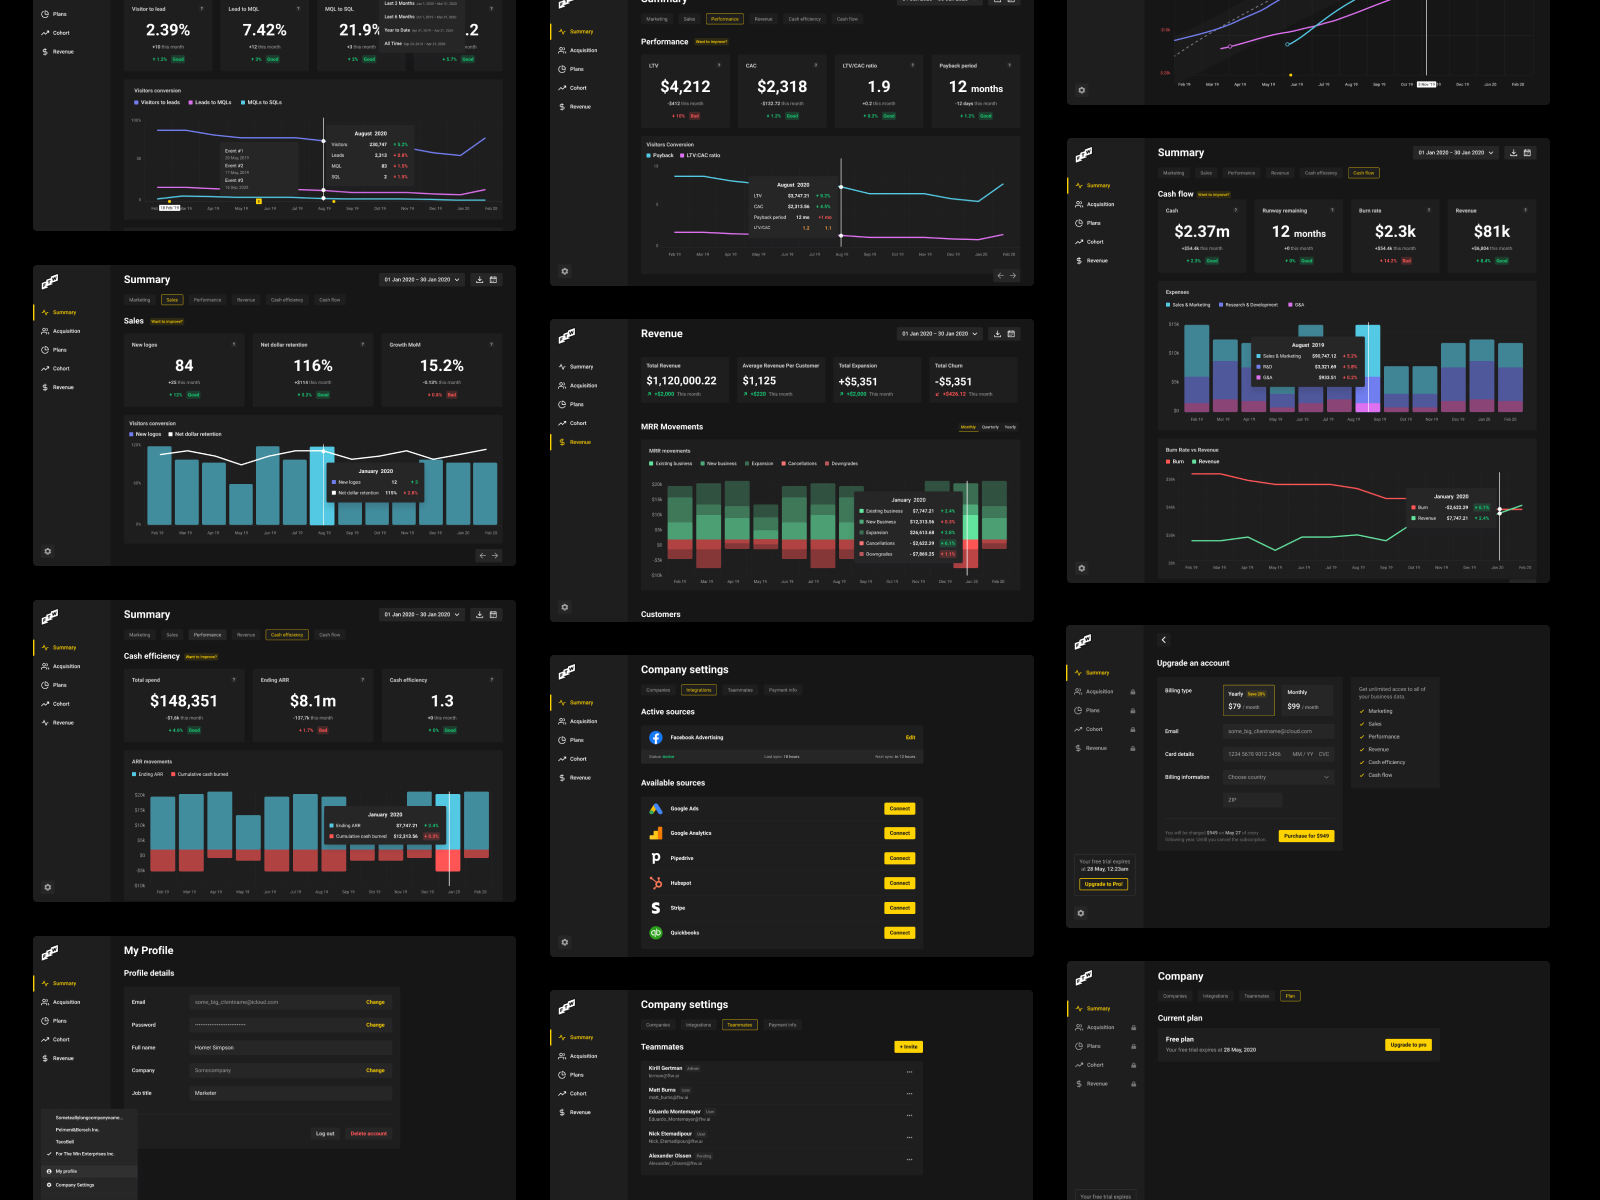Switch to the Performance tab on the Sales summary screen
Screen dimensions: 1600x1200
[x=208, y=300]
